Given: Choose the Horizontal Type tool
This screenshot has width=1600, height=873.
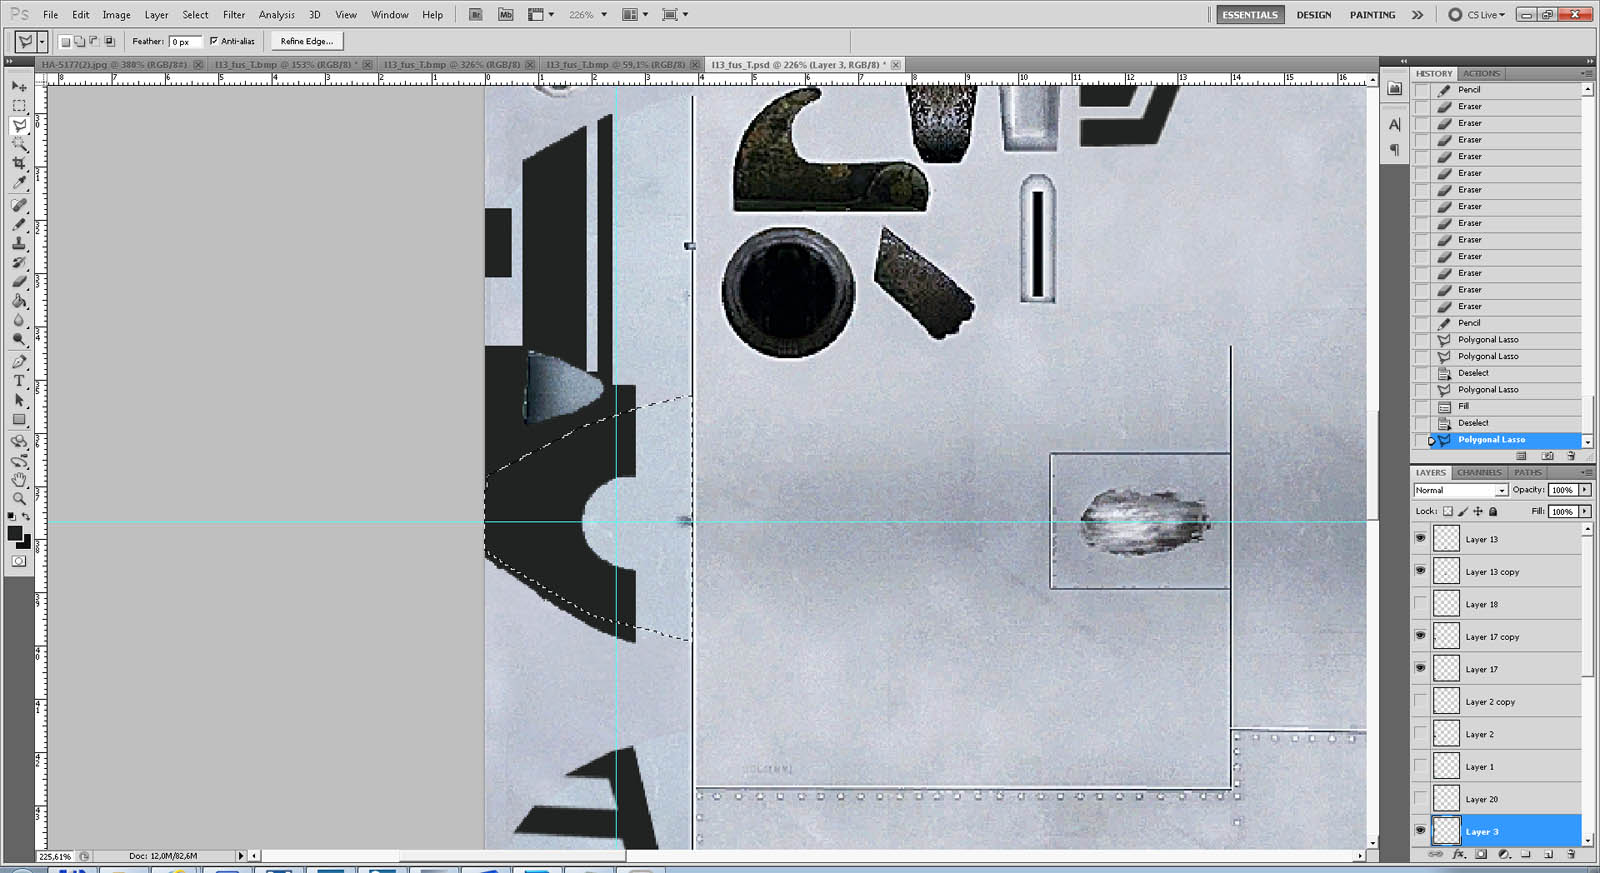Looking at the screenshot, I should [x=19, y=381].
